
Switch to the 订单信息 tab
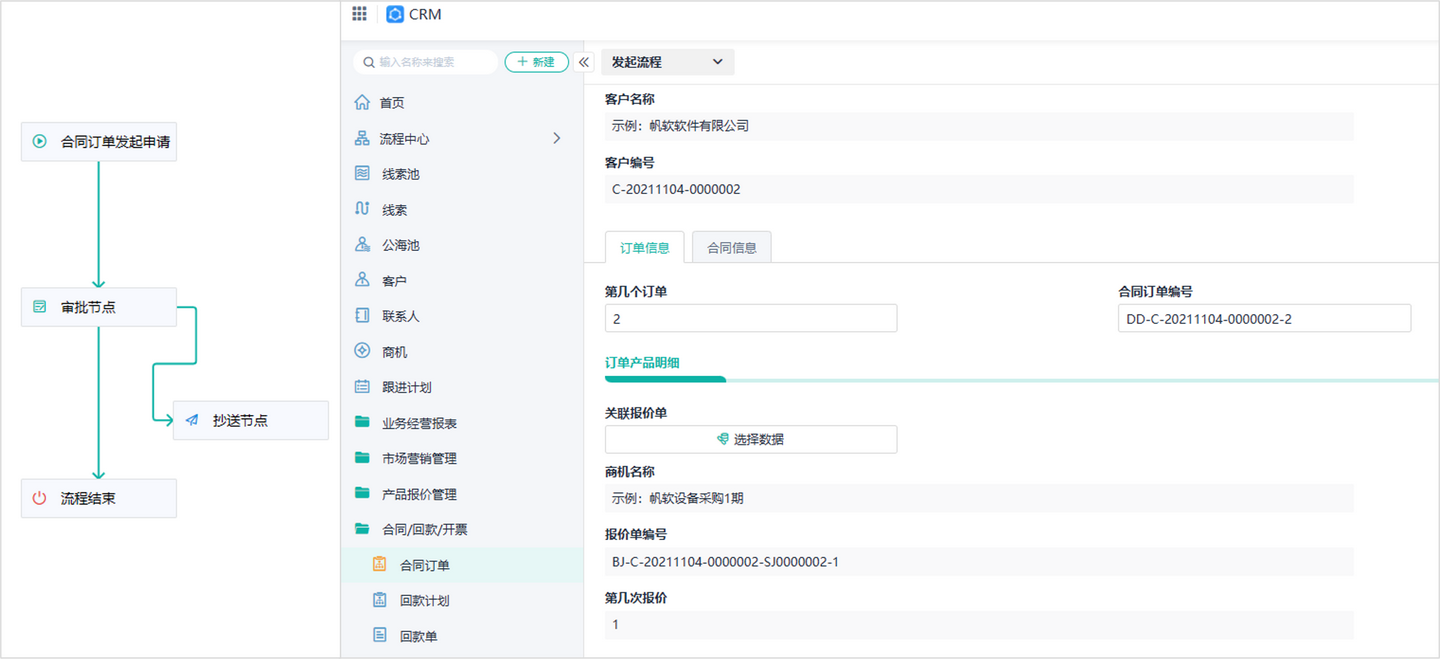click(644, 246)
